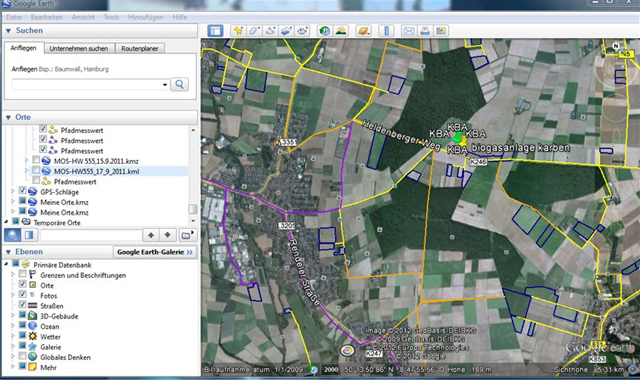Open the planet switcher (Saturn icon)
The image size is (640, 380).
(x=363, y=31)
